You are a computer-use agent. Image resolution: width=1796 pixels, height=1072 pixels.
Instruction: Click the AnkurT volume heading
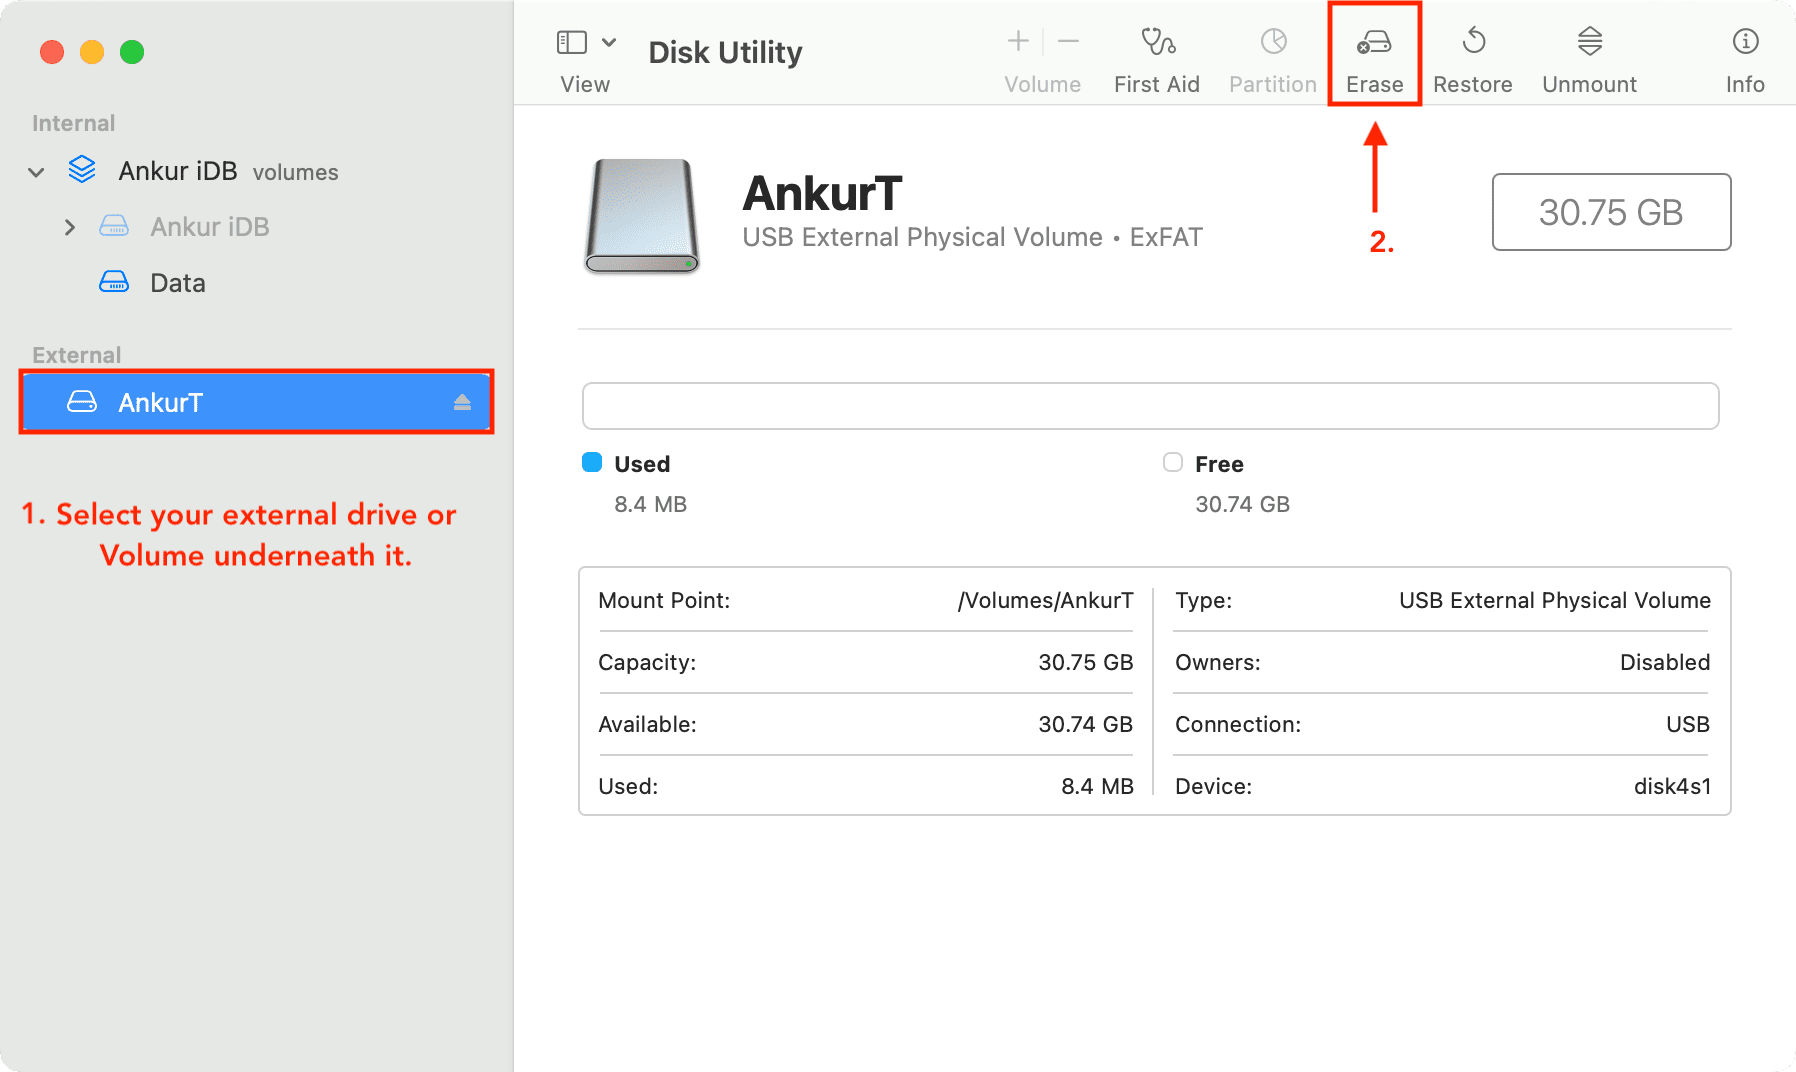pos(822,193)
